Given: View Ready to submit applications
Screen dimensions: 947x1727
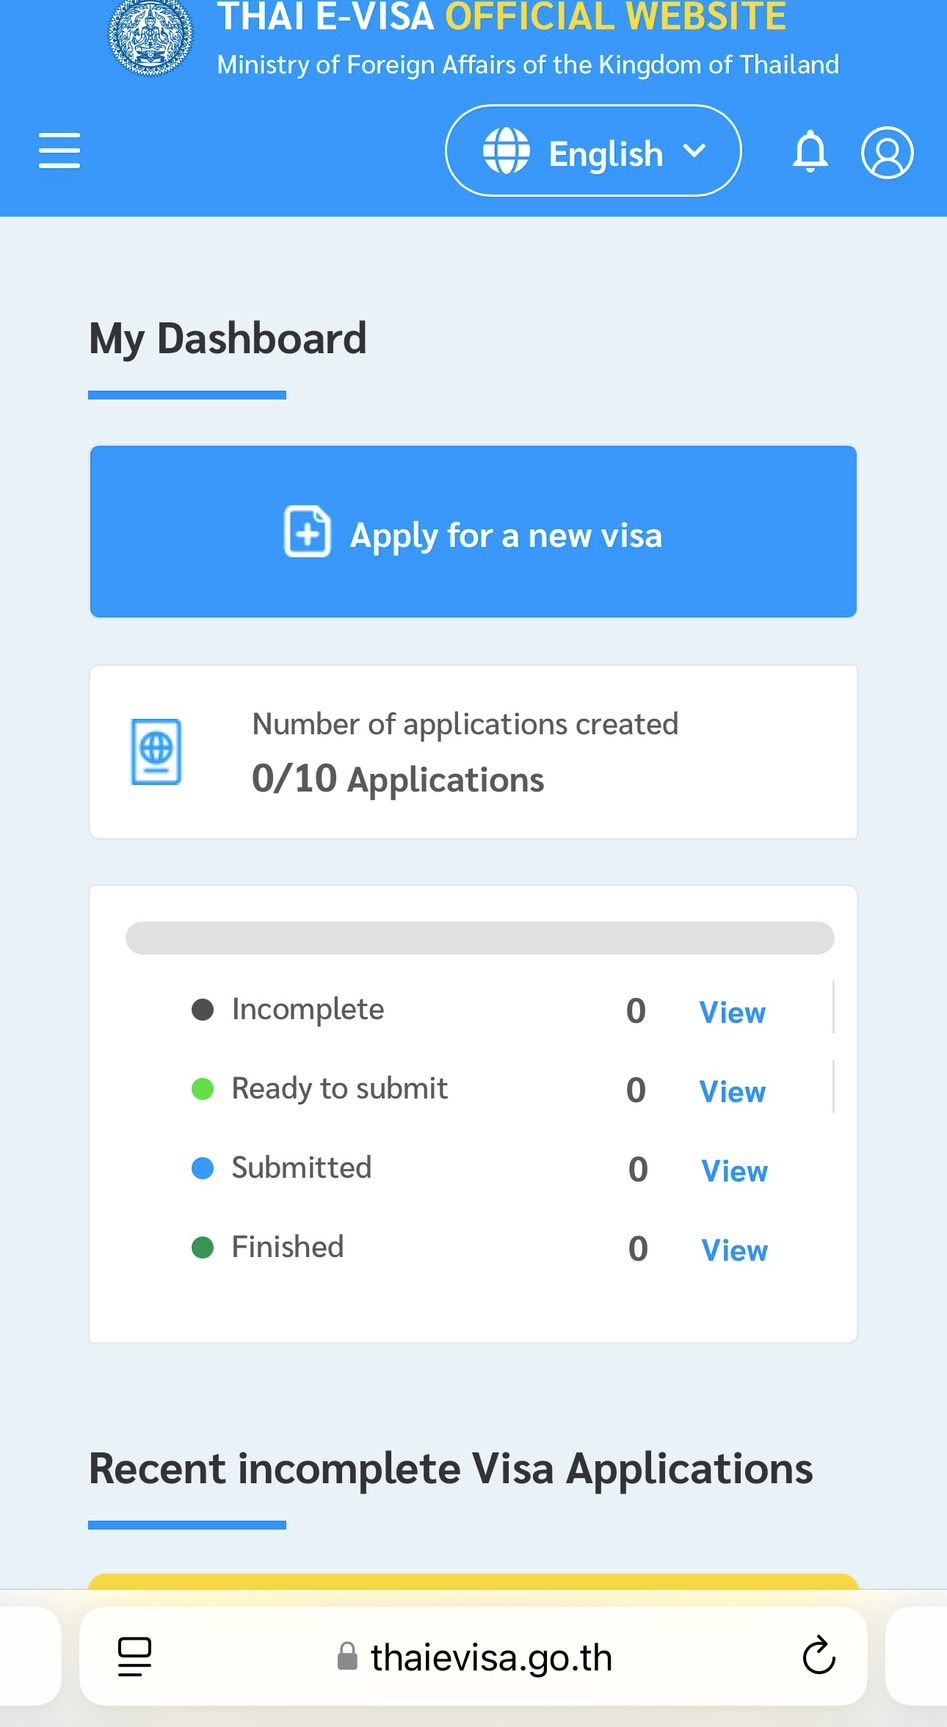Looking at the screenshot, I should (732, 1091).
